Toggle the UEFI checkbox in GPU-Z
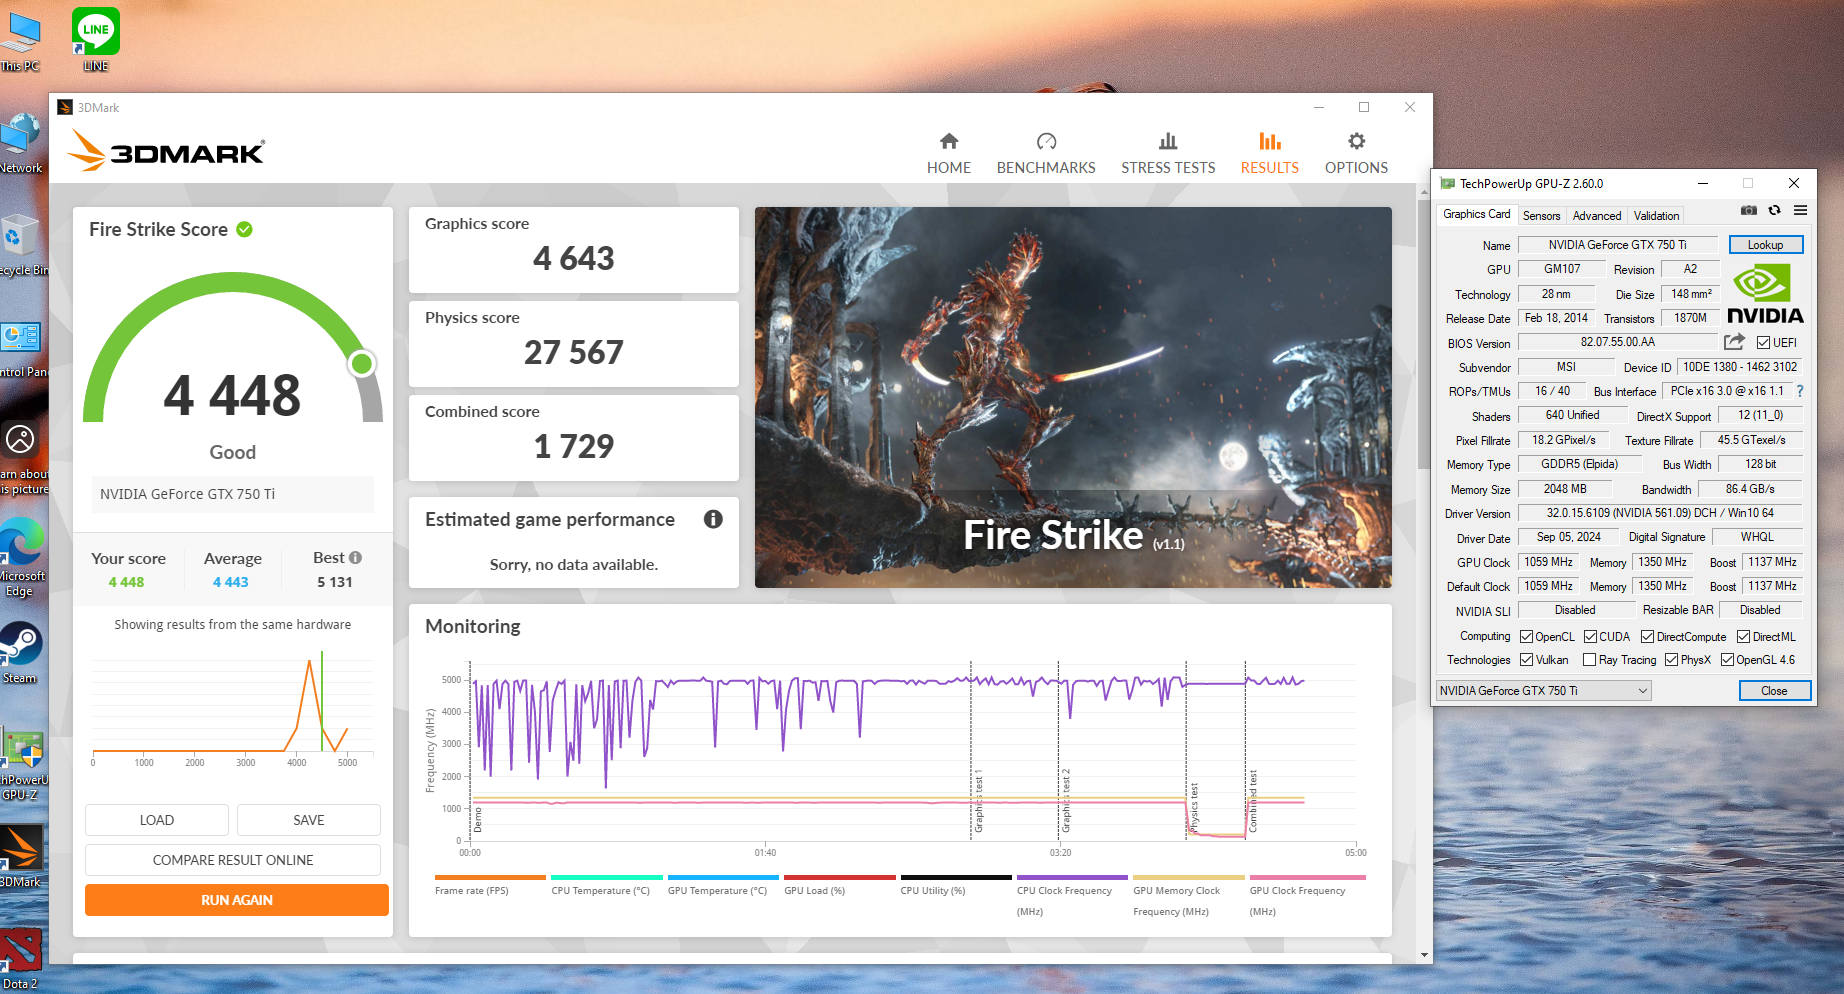This screenshot has height=994, width=1844. (x=1763, y=343)
